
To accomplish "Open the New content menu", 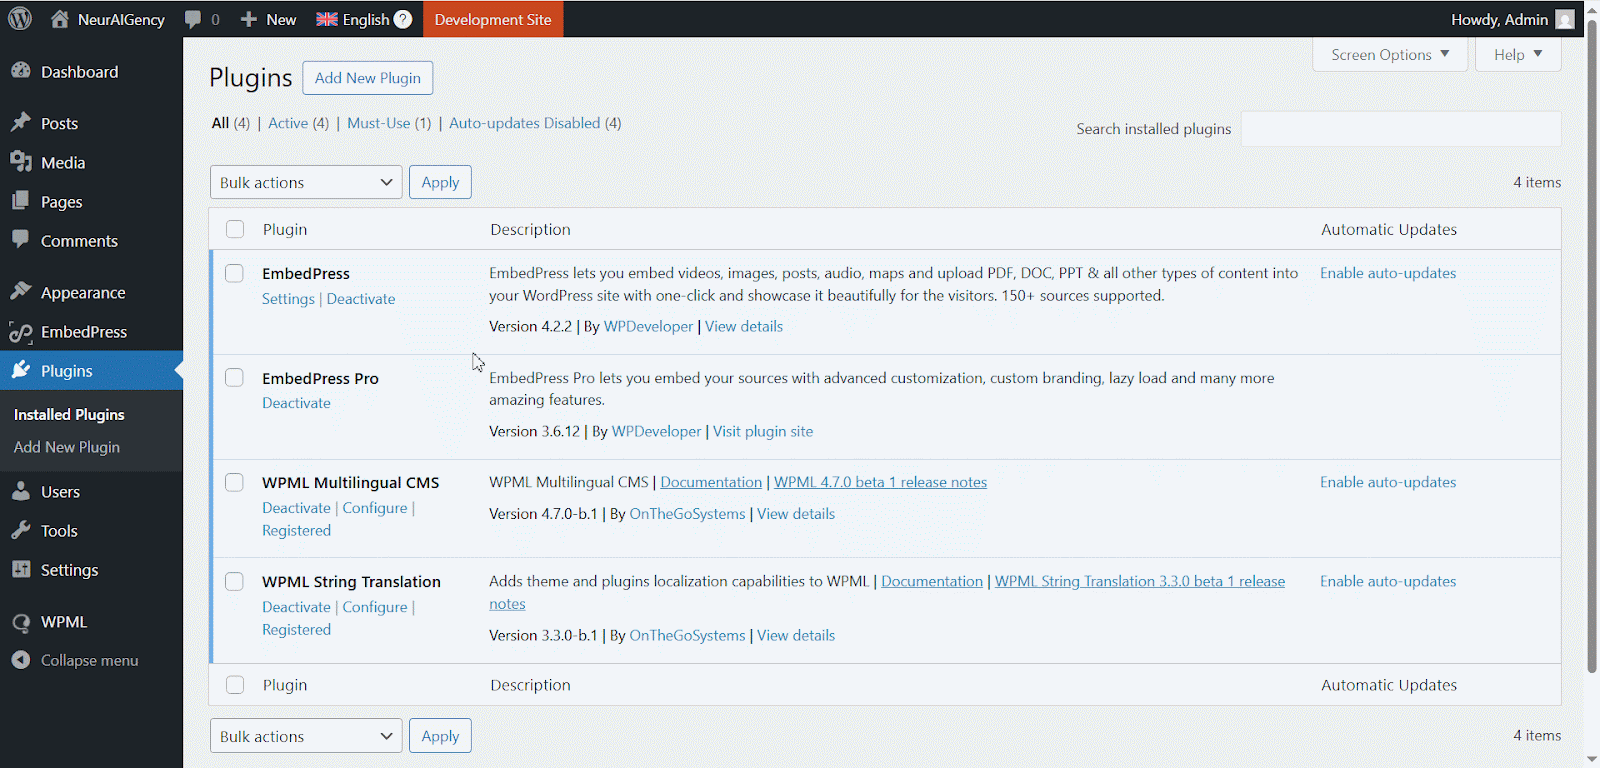I will pos(268,19).
